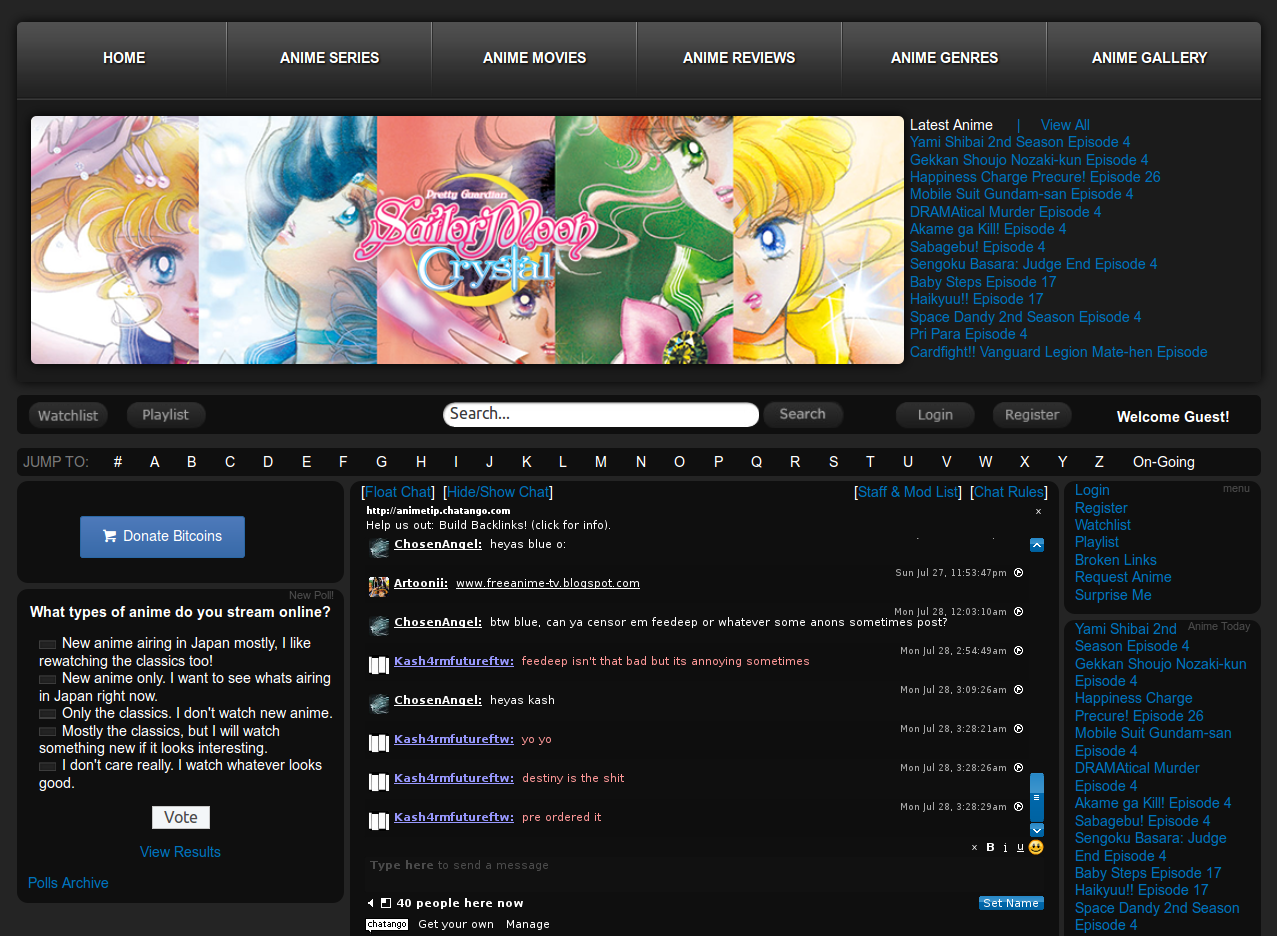Toggle underline text formatting in chat

pyautogui.click(x=1020, y=847)
